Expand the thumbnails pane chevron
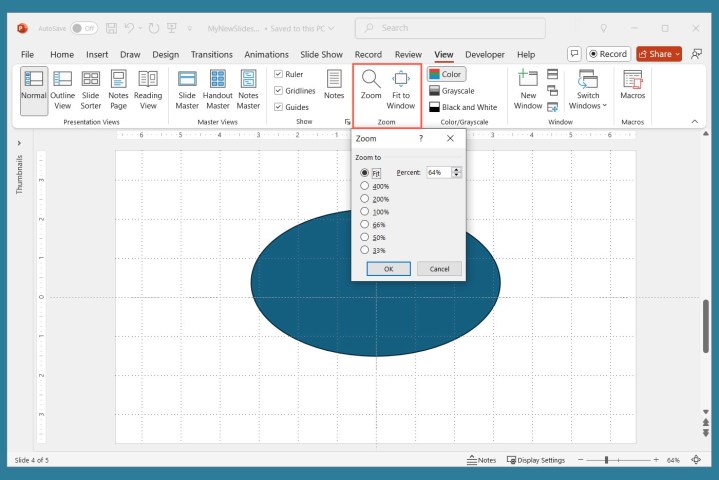Screen dimensions: 719x480 (x=19, y=143)
